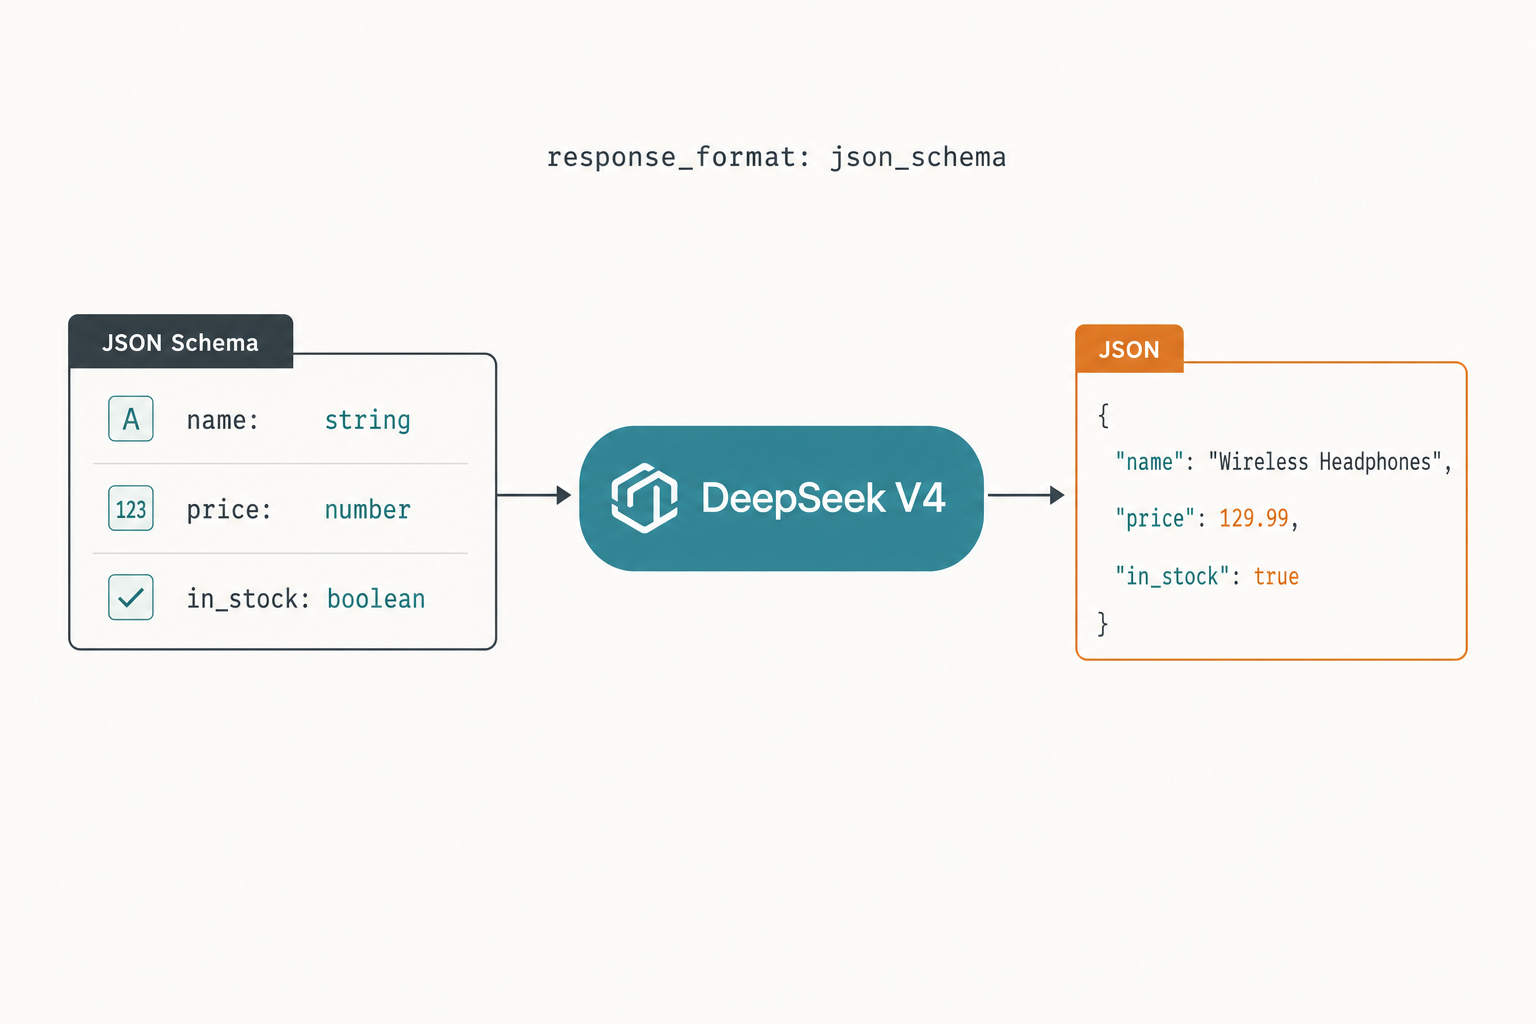This screenshot has height=1024, width=1536.
Task: Click the opening curly brace in JSON
Action: 1103,415
